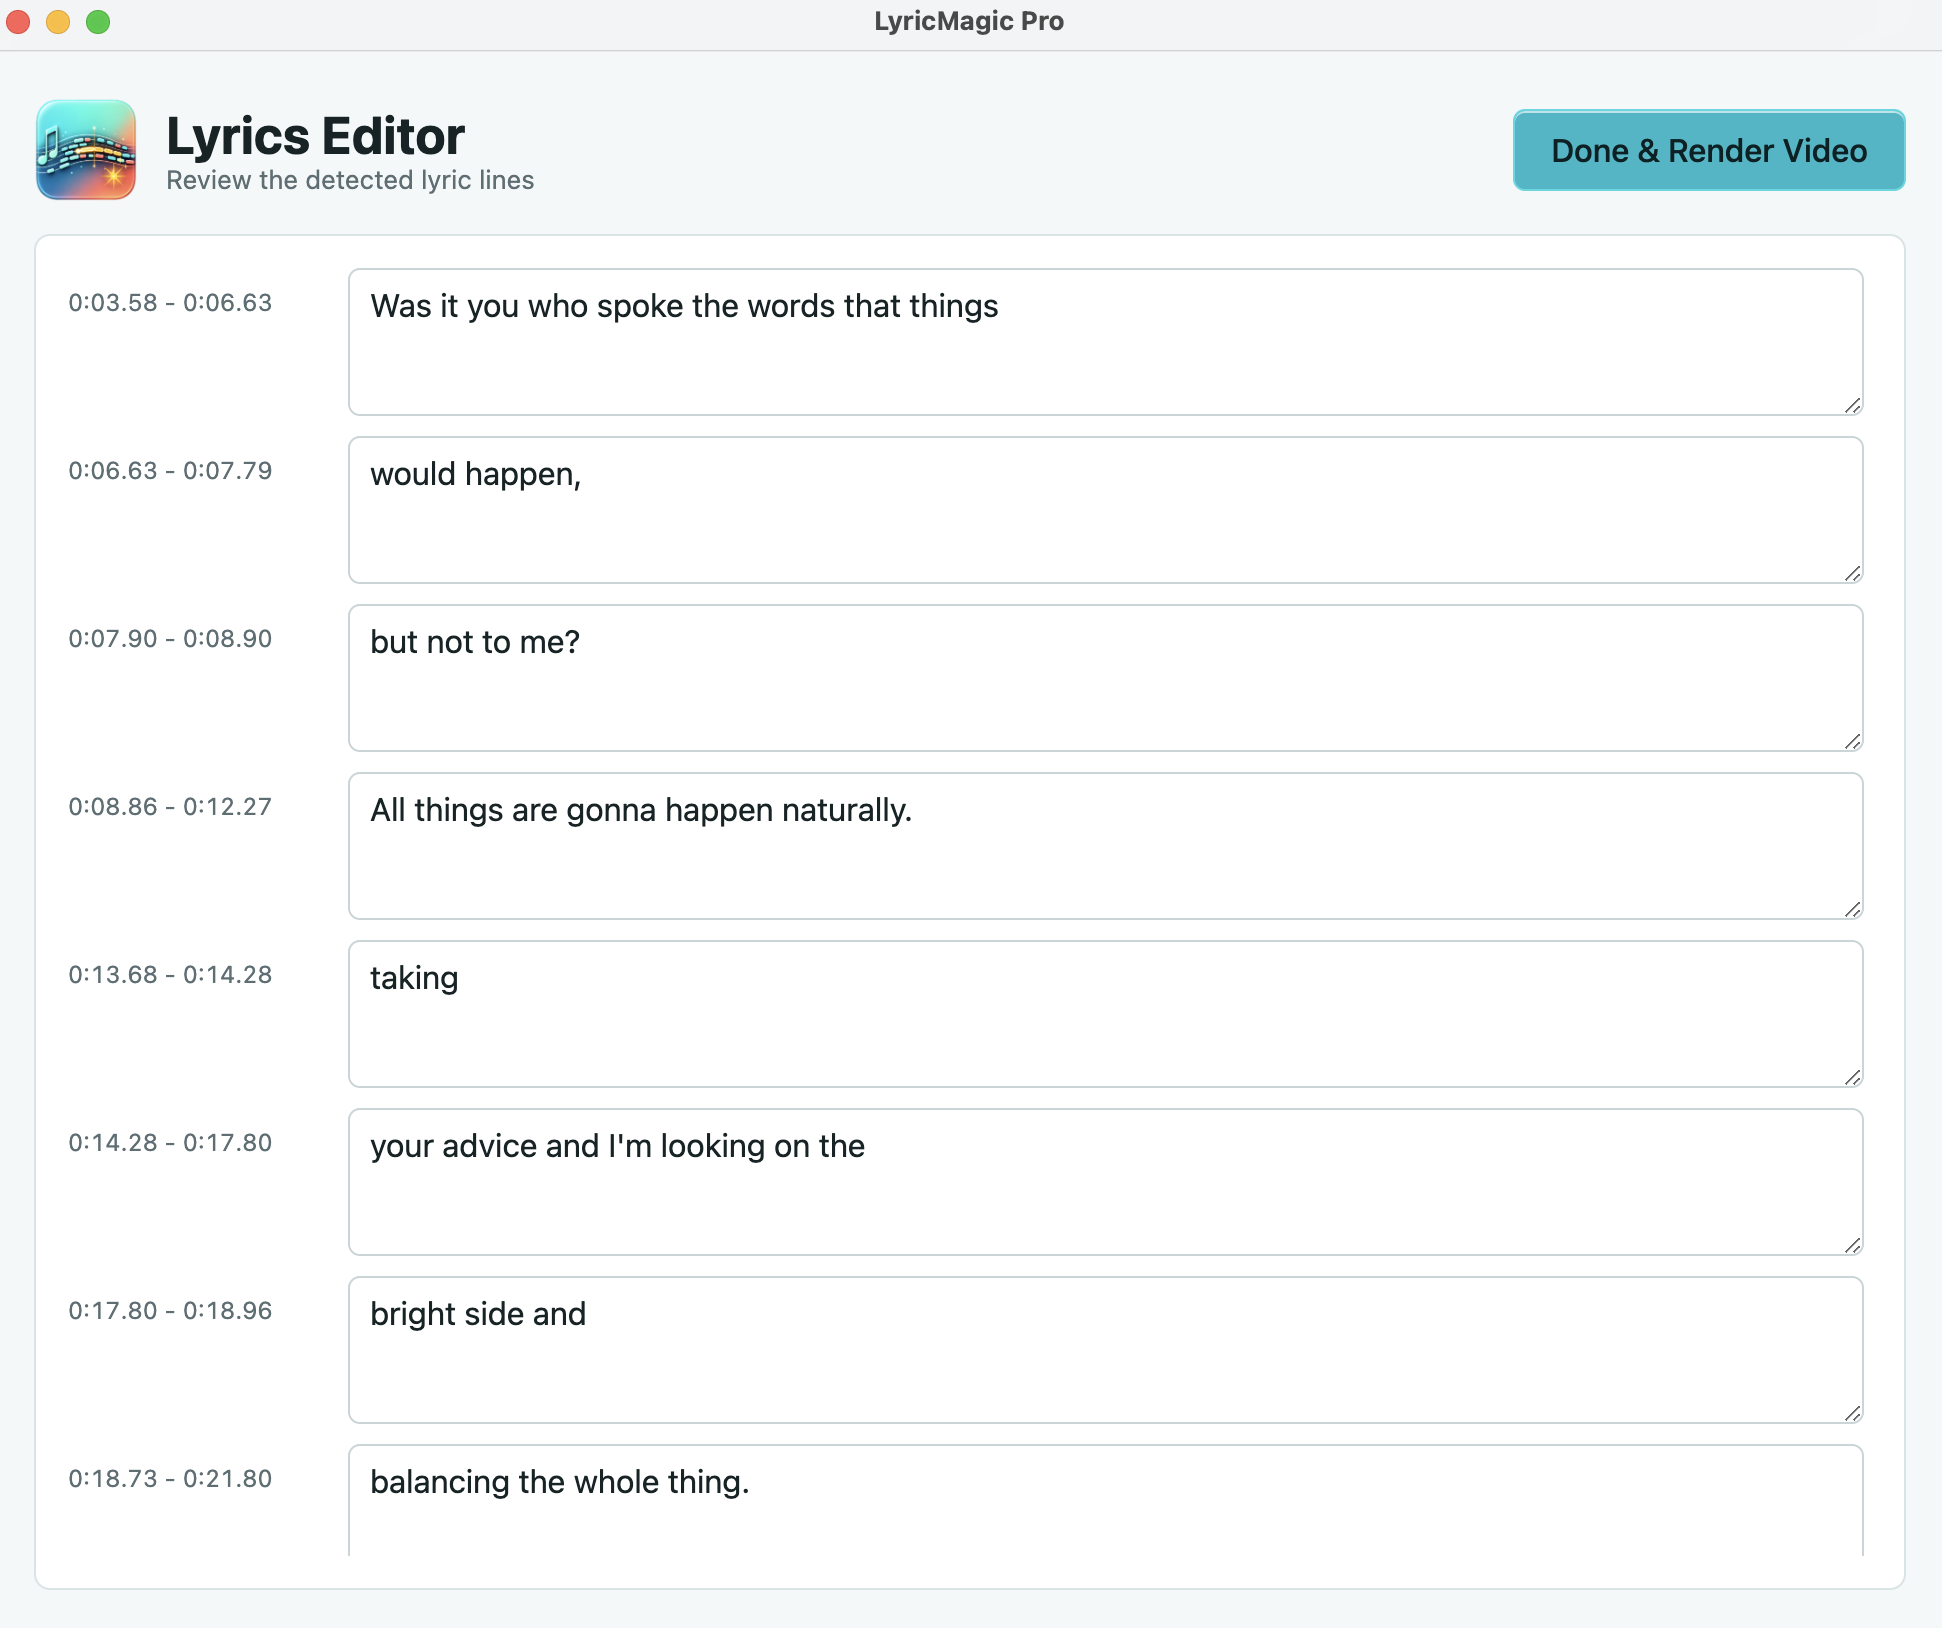Viewport: 1942px width, 1628px height.
Task: Click the LyricMagic Pro app logo icon
Action: (86, 150)
